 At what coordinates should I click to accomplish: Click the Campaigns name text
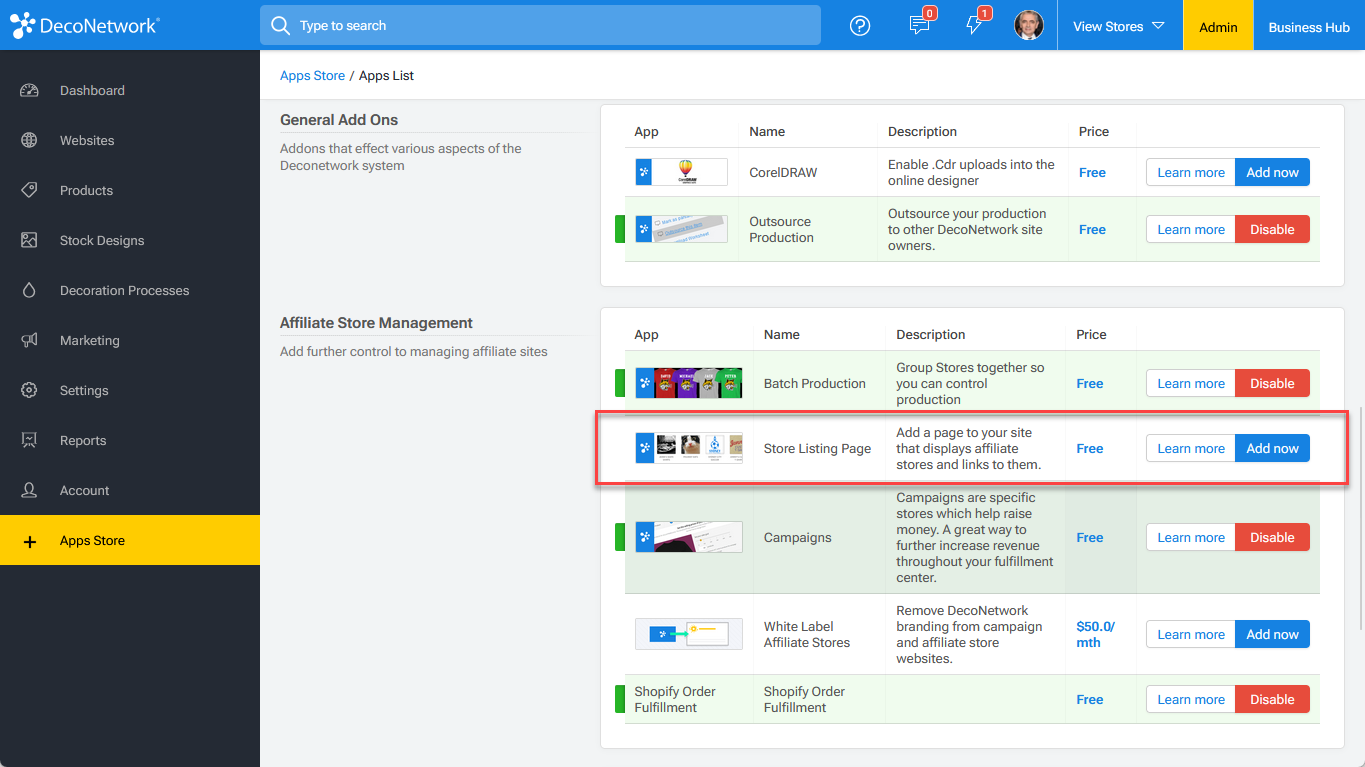[x=797, y=537]
